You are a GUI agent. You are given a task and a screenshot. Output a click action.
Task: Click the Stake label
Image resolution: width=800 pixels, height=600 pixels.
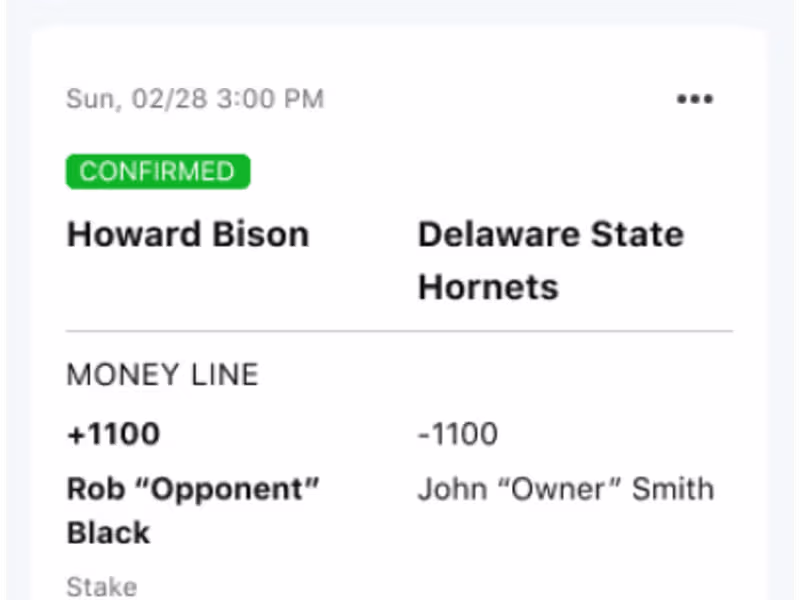(x=101, y=586)
